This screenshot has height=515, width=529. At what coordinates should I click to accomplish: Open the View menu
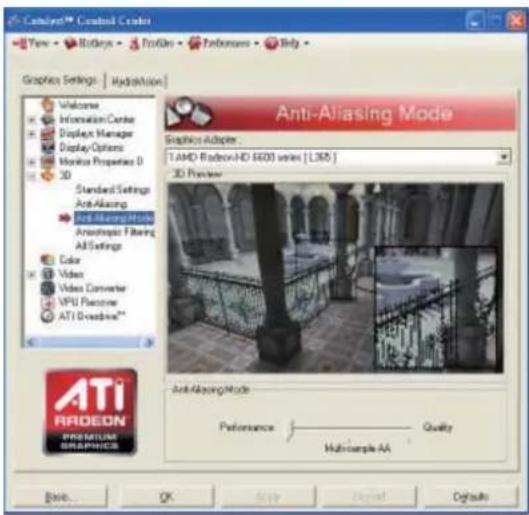point(35,43)
